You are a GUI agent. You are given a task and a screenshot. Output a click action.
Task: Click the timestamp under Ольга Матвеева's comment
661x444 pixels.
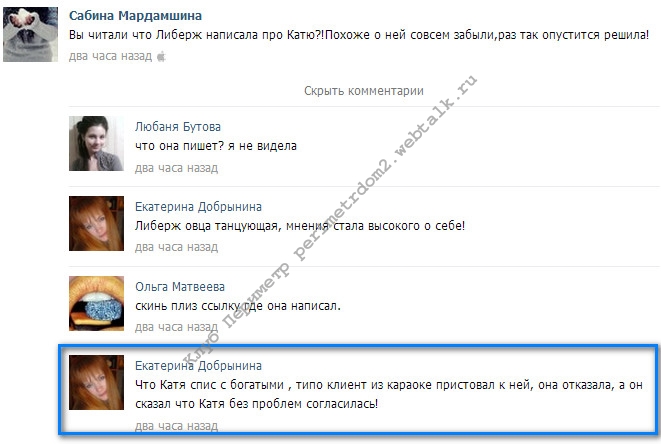click(176, 327)
